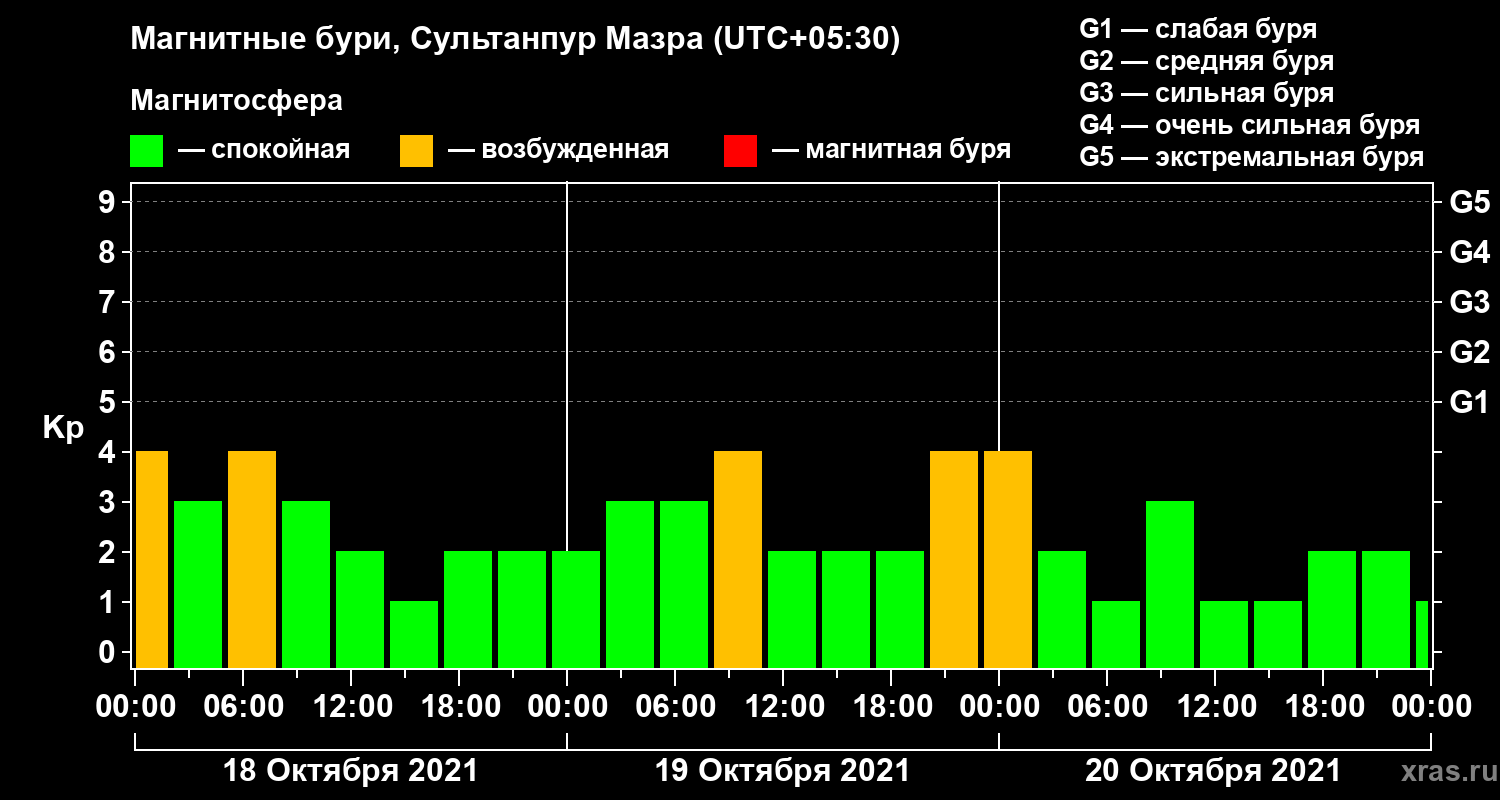Click the orange bar ending 19 October before midnight
The image size is (1500, 800).
point(954,559)
